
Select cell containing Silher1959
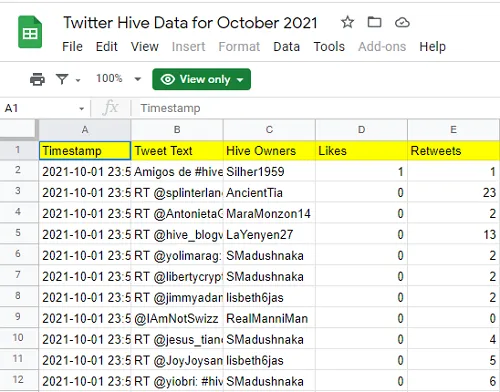pyautogui.click(x=269, y=172)
